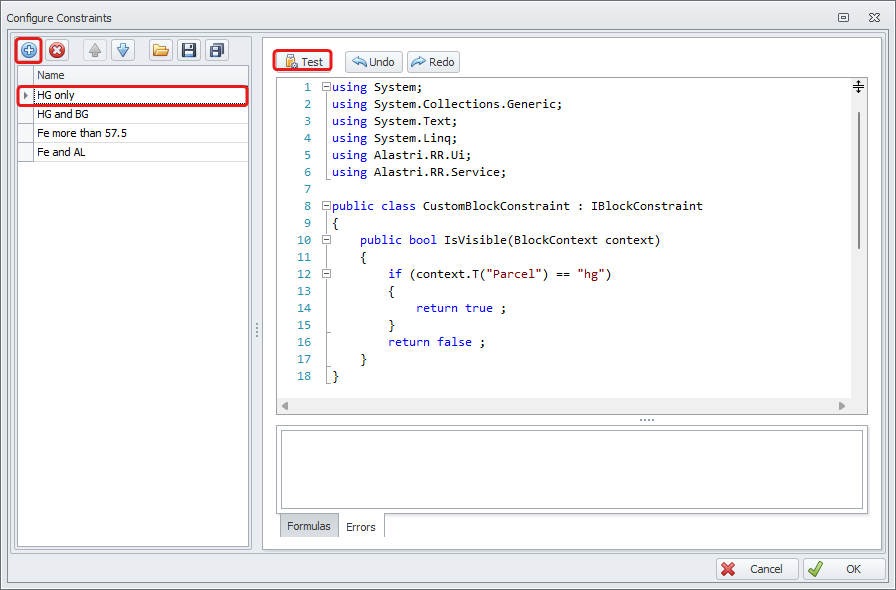The image size is (896, 590).
Task: Collapse the CustomBlockConstraint class at line 8
Action: coord(326,206)
